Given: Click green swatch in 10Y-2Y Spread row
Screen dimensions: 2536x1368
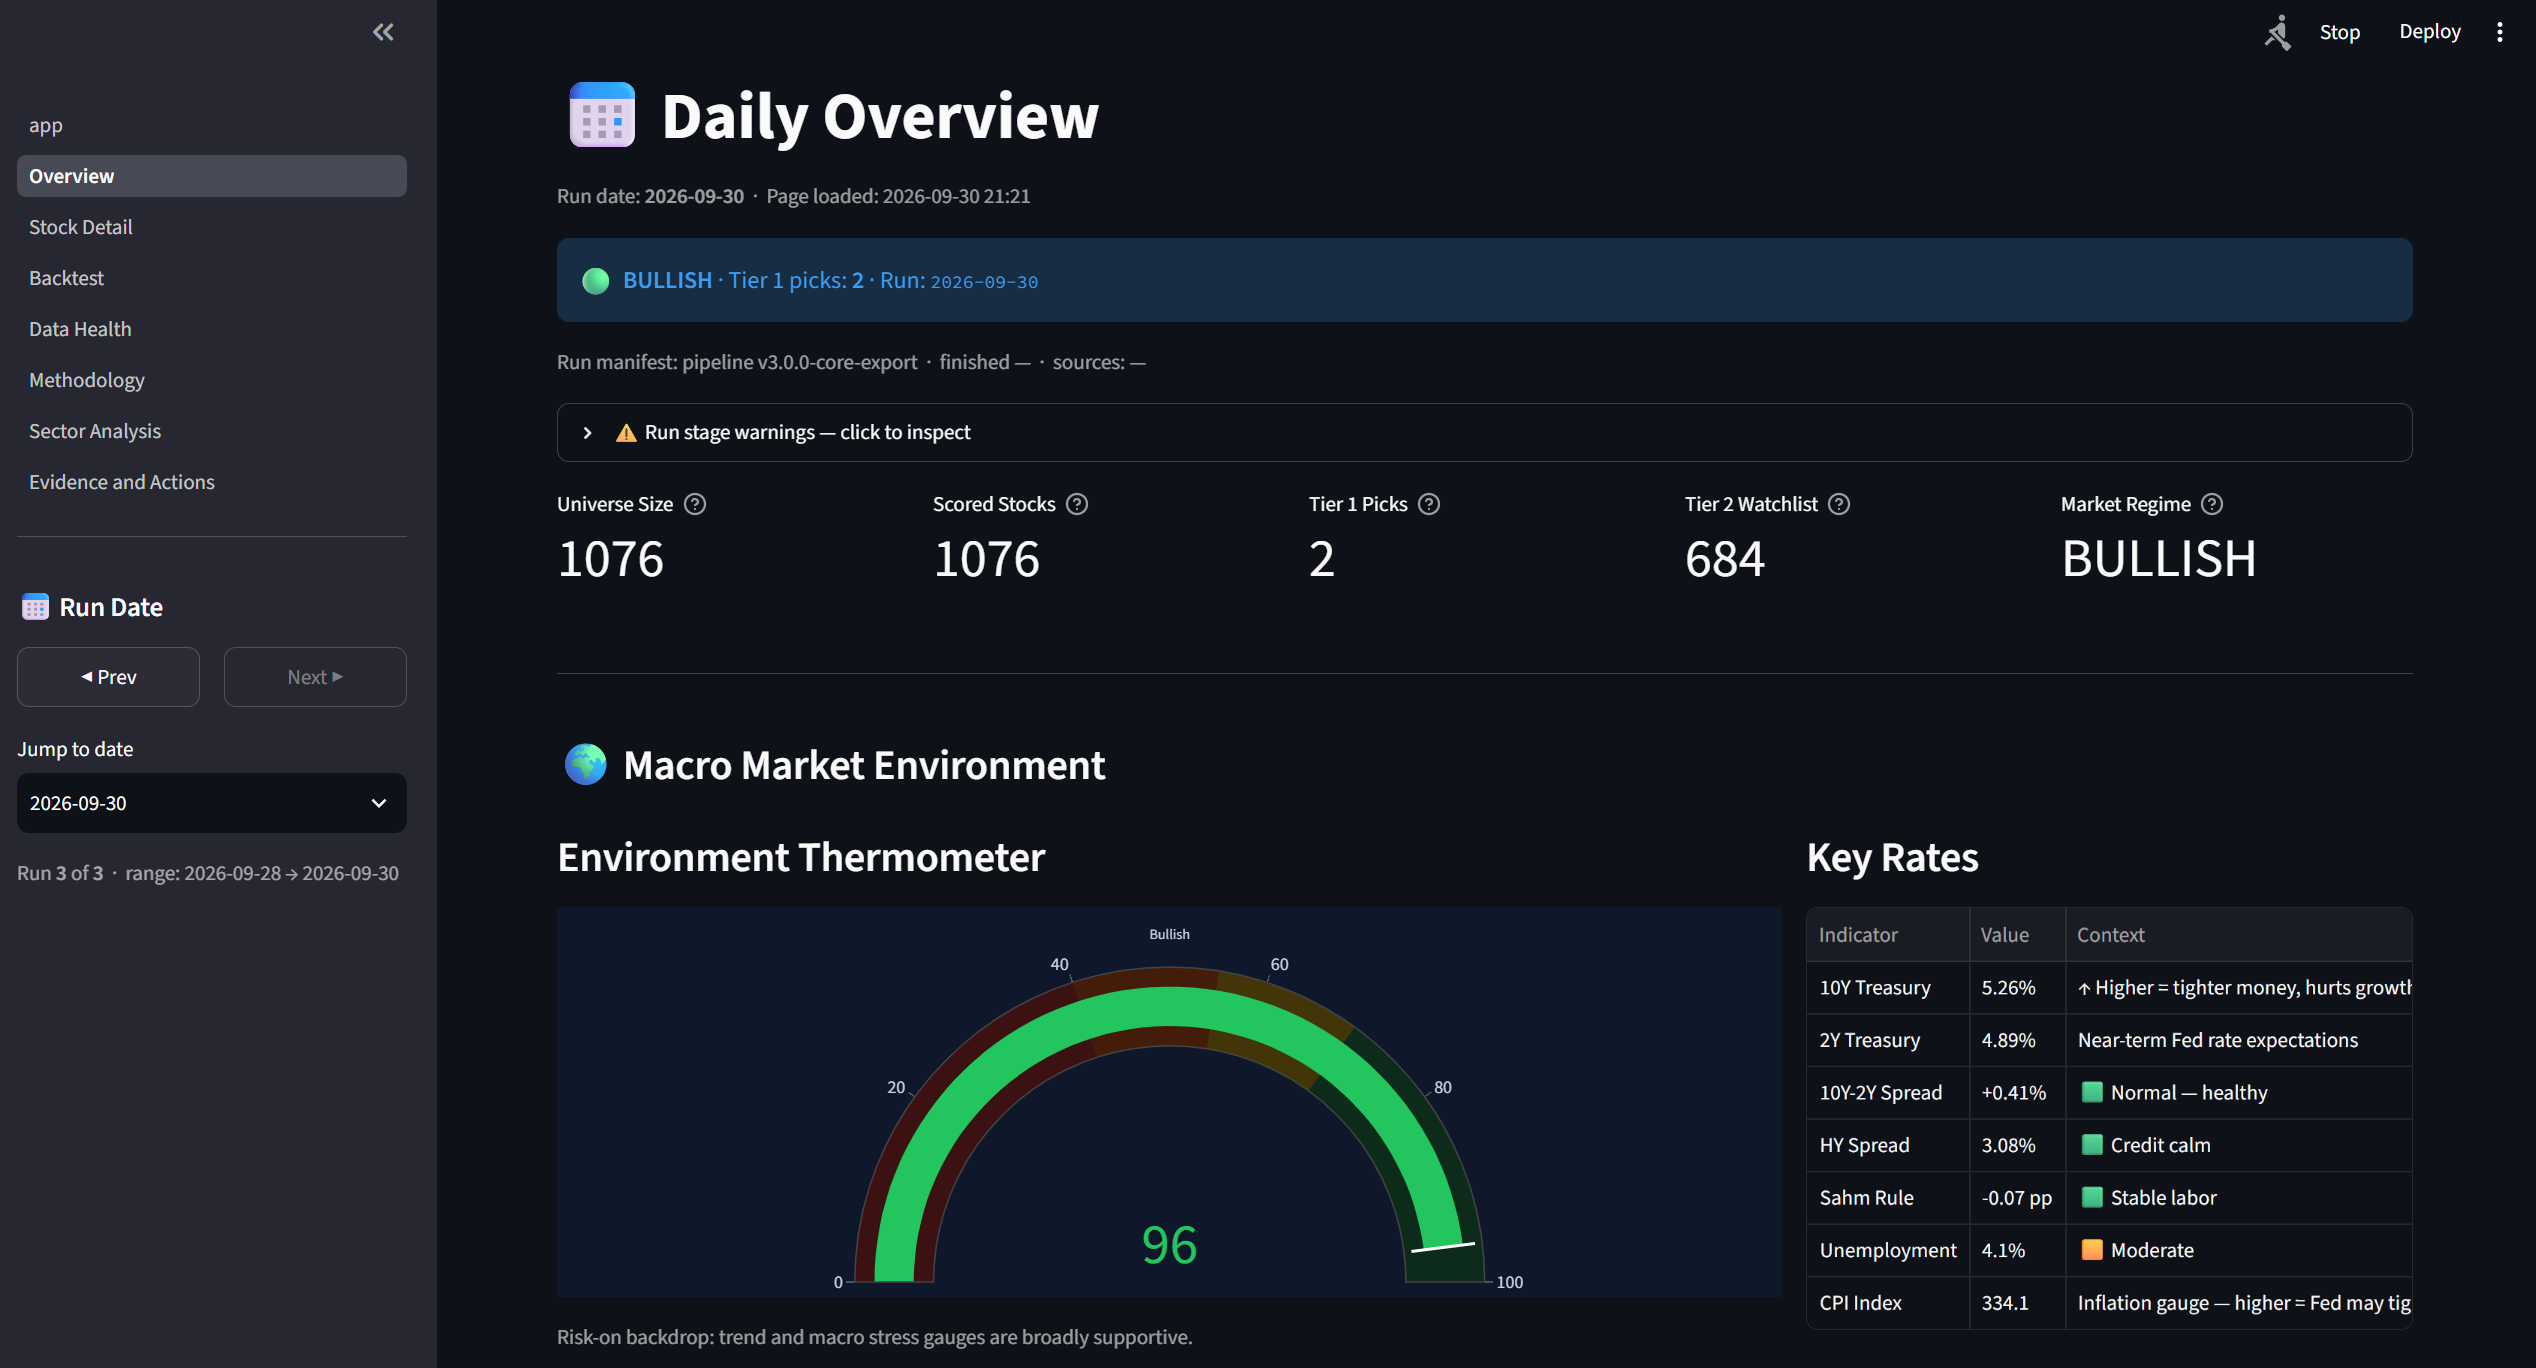Looking at the screenshot, I should (x=2091, y=1092).
